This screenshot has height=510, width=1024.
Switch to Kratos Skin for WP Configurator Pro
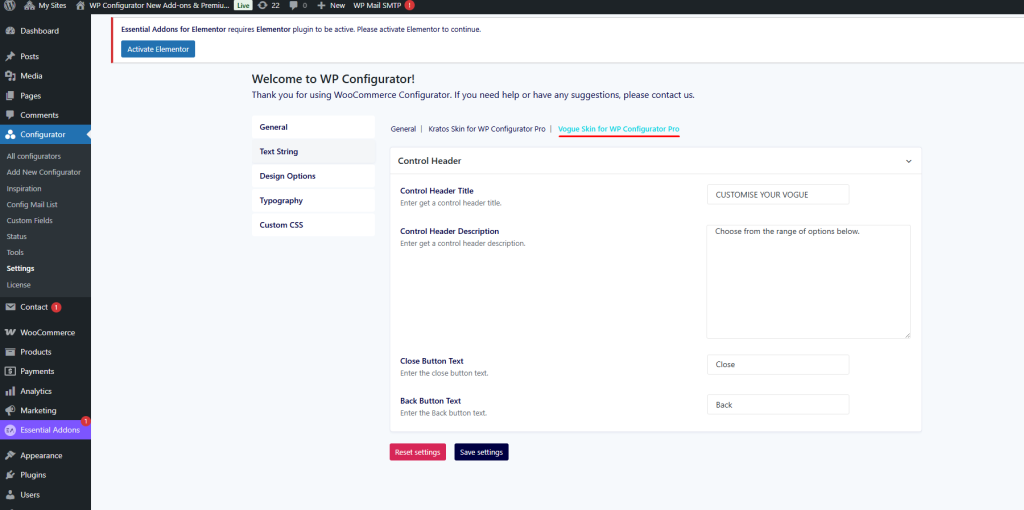pyautogui.click(x=487, y=129)
